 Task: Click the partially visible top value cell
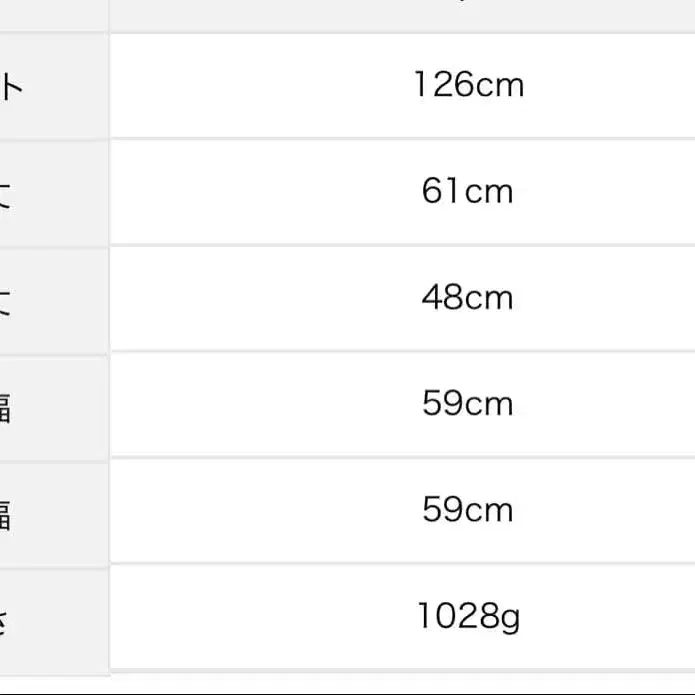coord(400,12)
